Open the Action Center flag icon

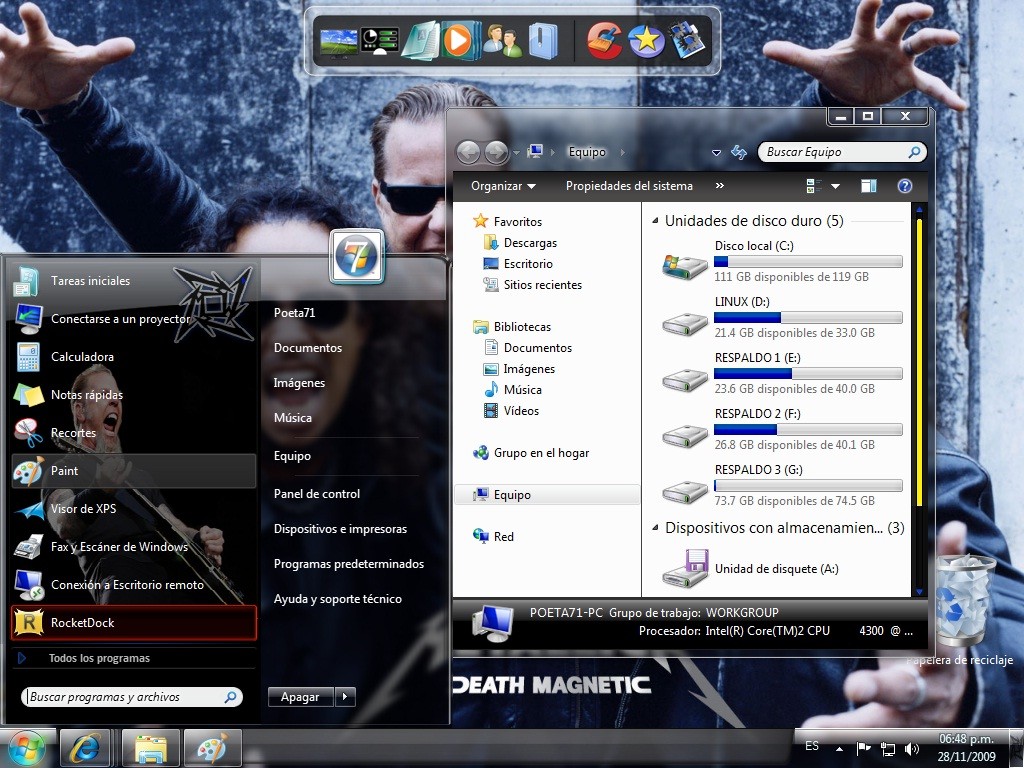[863, 748]
